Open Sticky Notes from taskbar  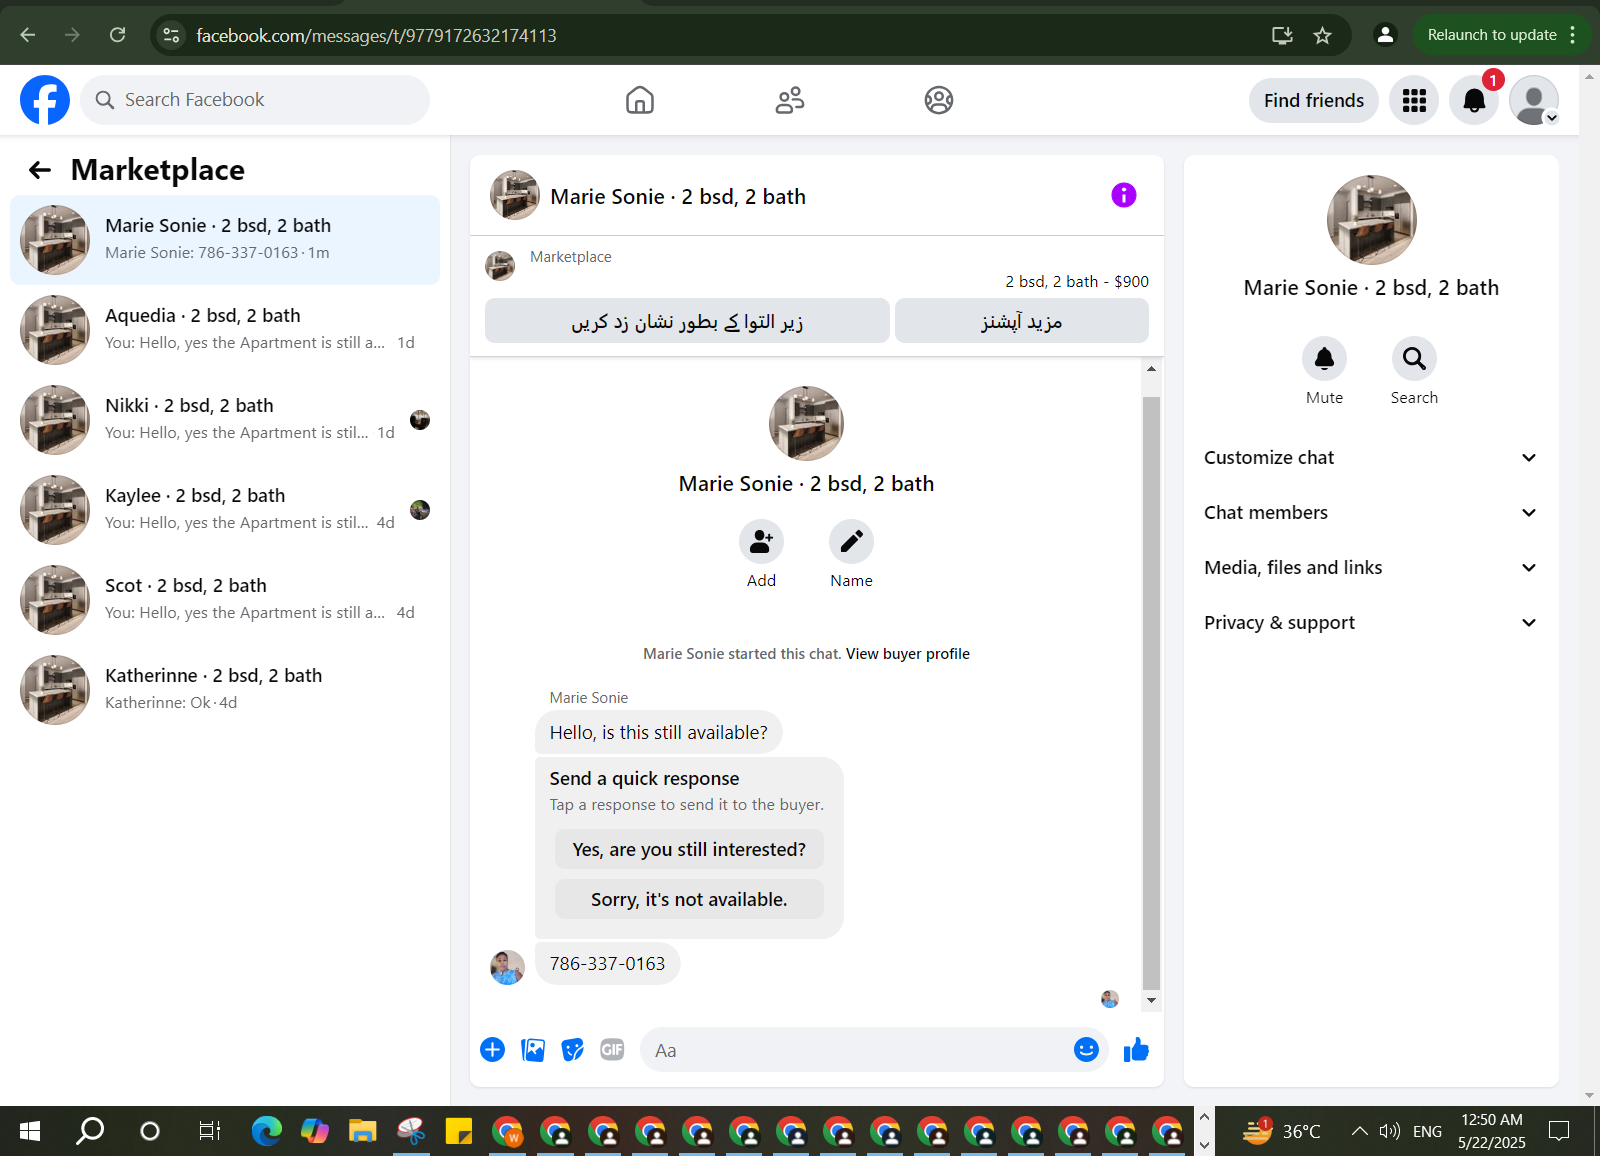pos(458,1131)
